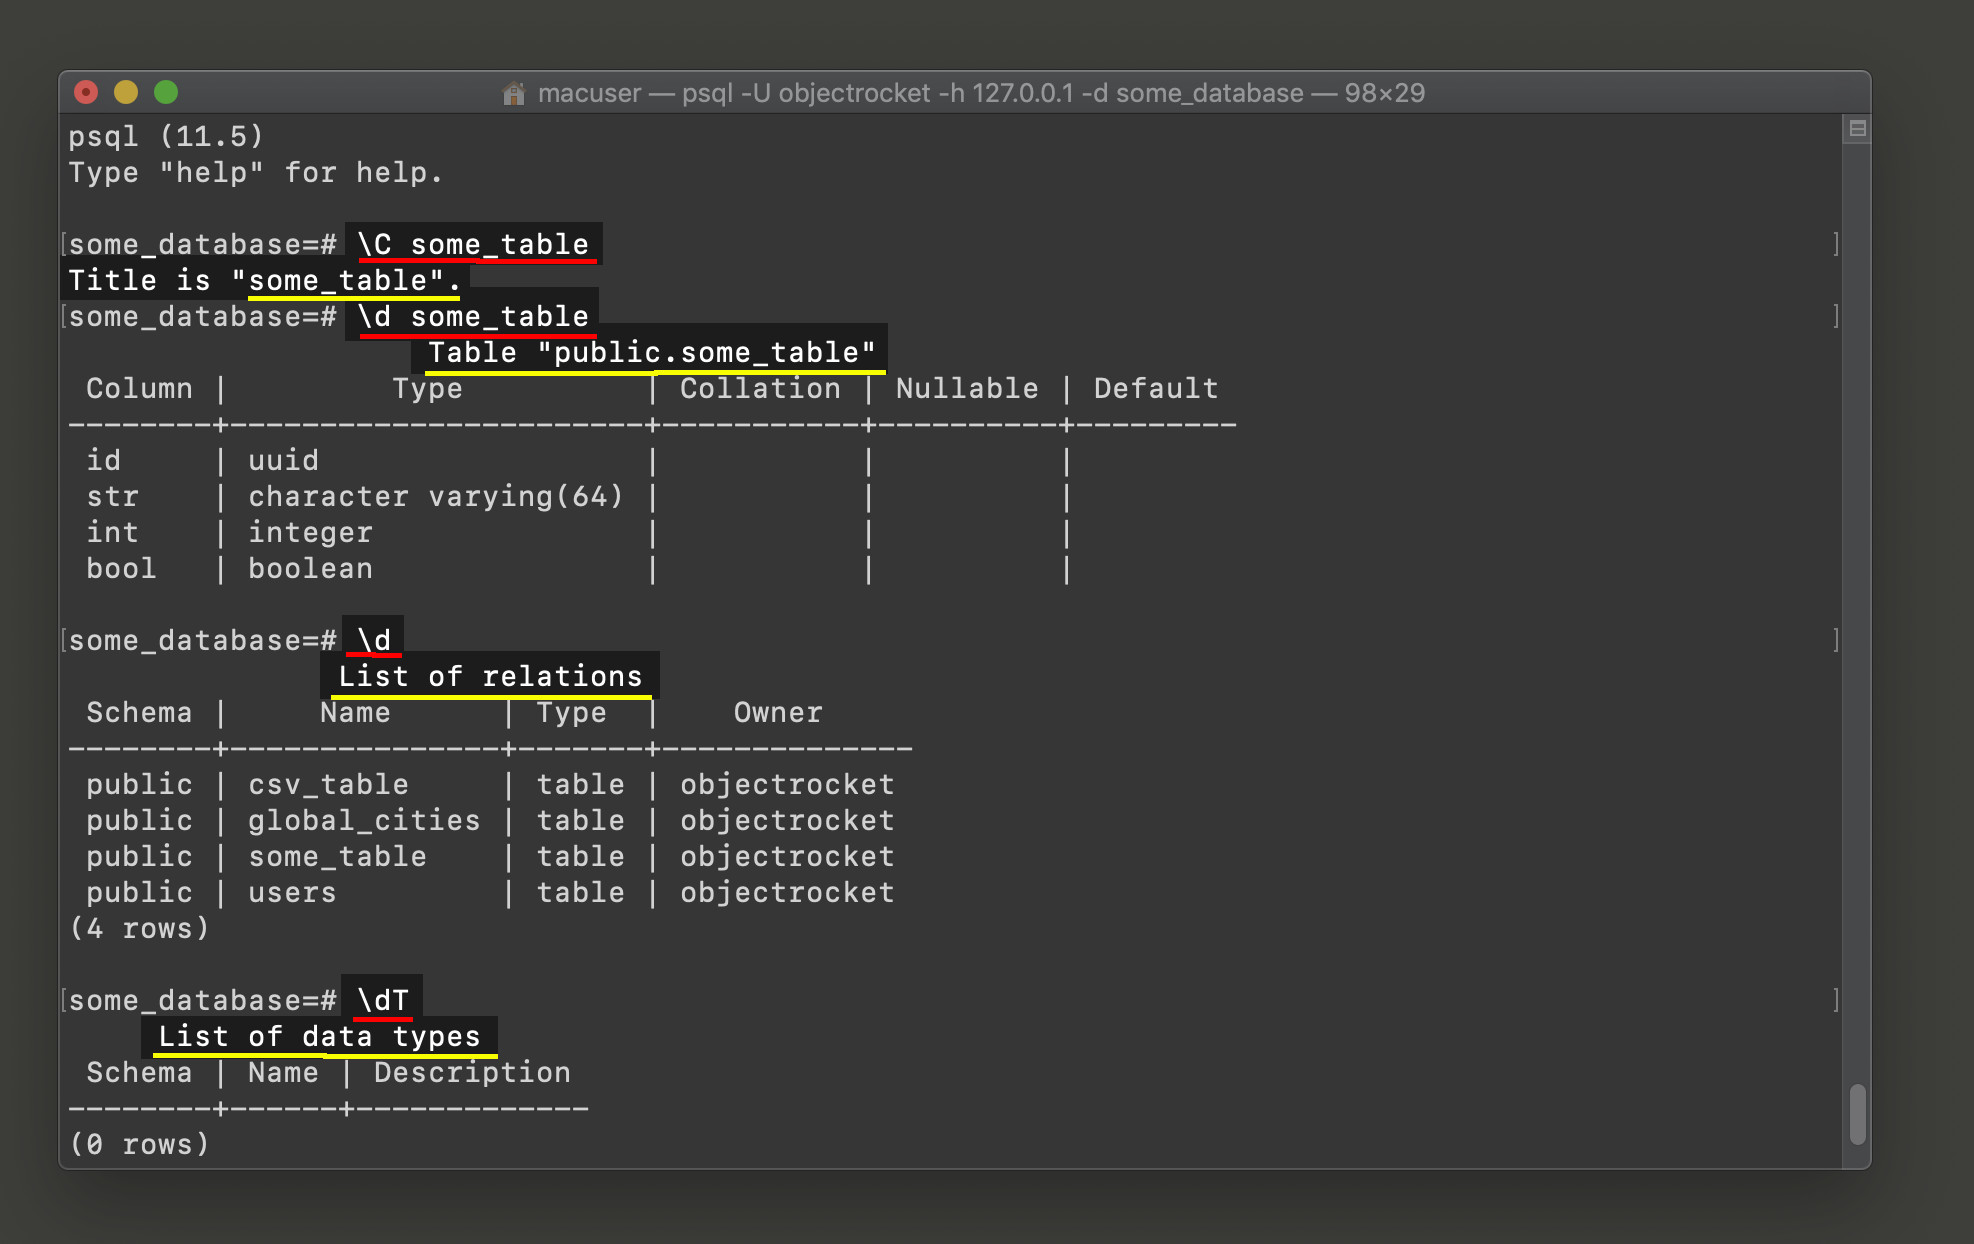
Task: Select the highlighted \d some_table command
Action: click(x=472, y=316)
